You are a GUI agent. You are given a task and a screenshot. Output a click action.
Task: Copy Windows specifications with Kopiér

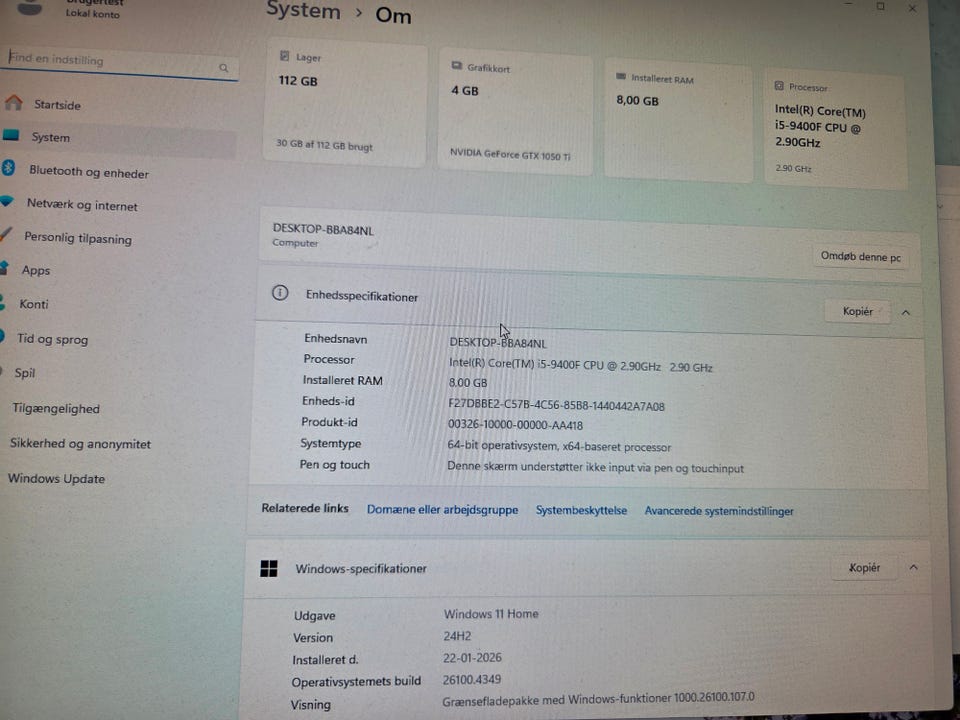click(864, 568)
